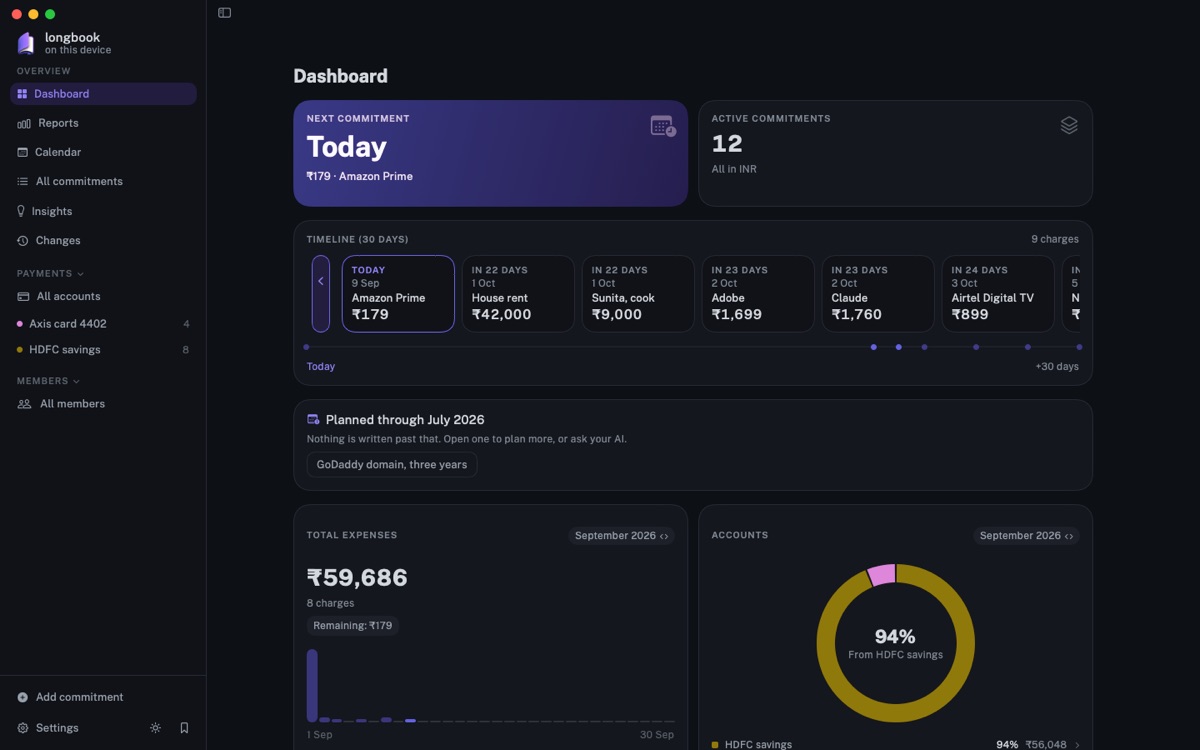Toggle the sidebar panel icon
1200x750 pixels.
[x=224, y=13]
